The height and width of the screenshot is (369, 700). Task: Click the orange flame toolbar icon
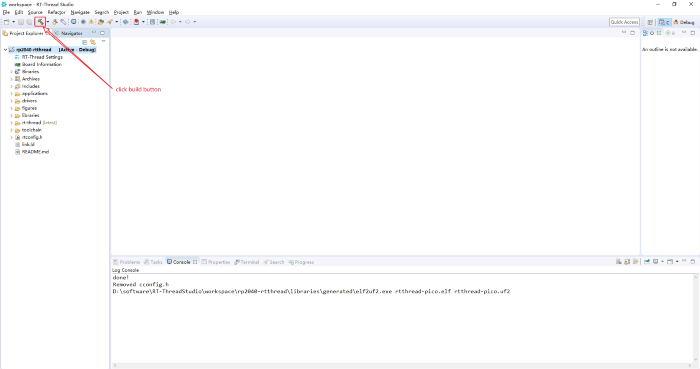click(x=91, y=22)
